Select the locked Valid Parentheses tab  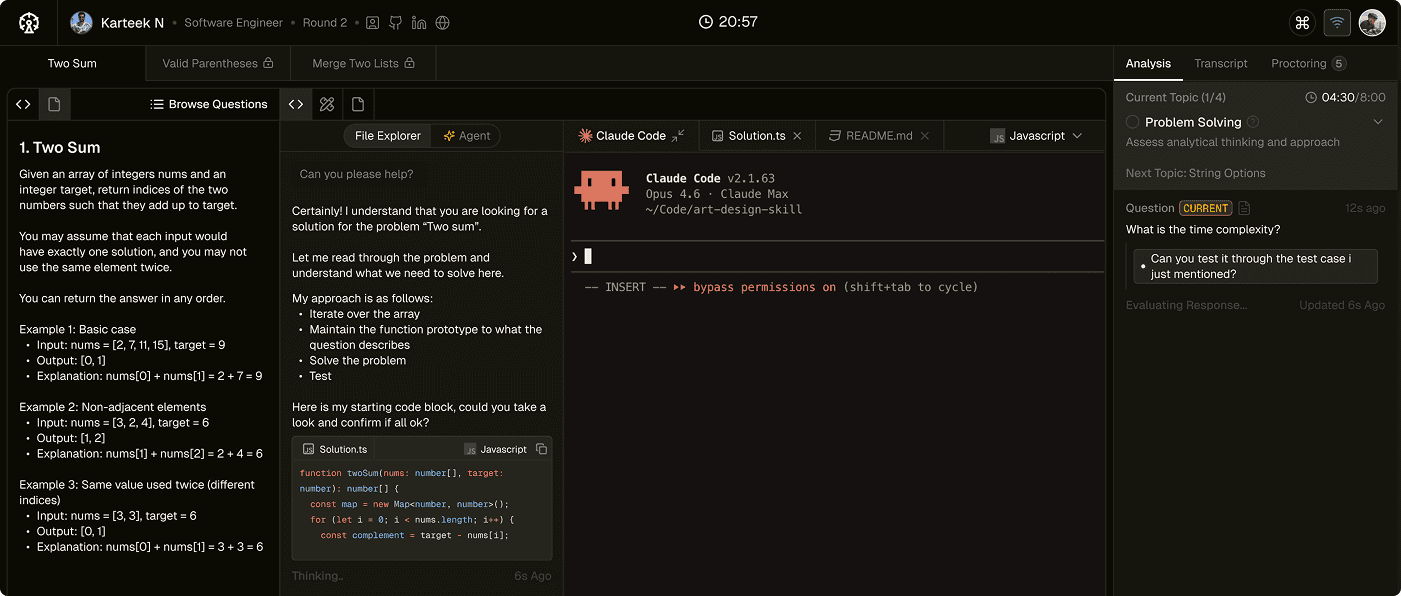coord(217,63)
